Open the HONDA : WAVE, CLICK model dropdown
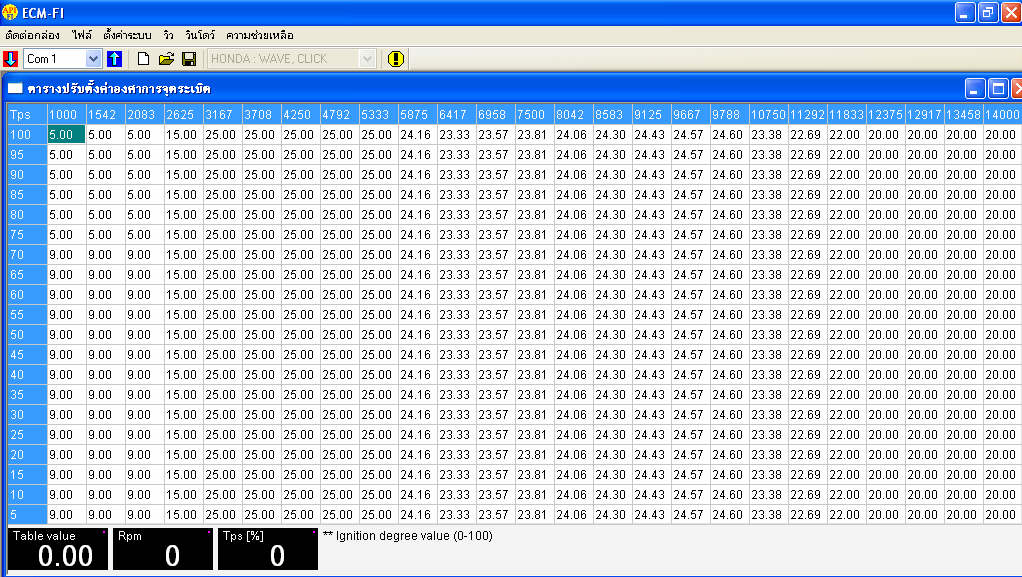Screen dimensions: 1022x577 pos(367,59)
